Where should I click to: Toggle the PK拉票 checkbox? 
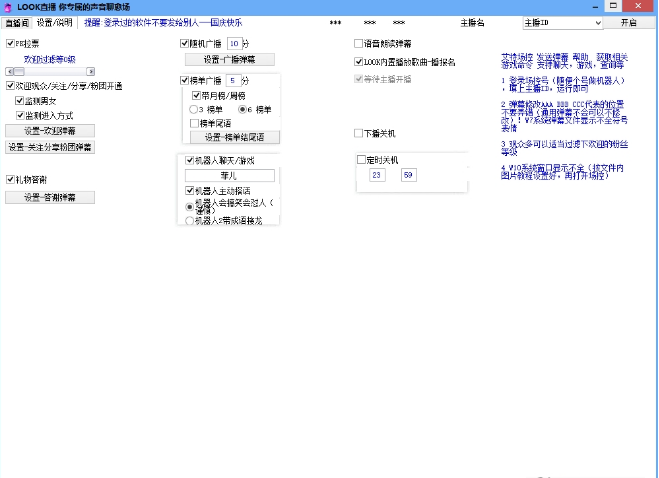coord(11,43)
